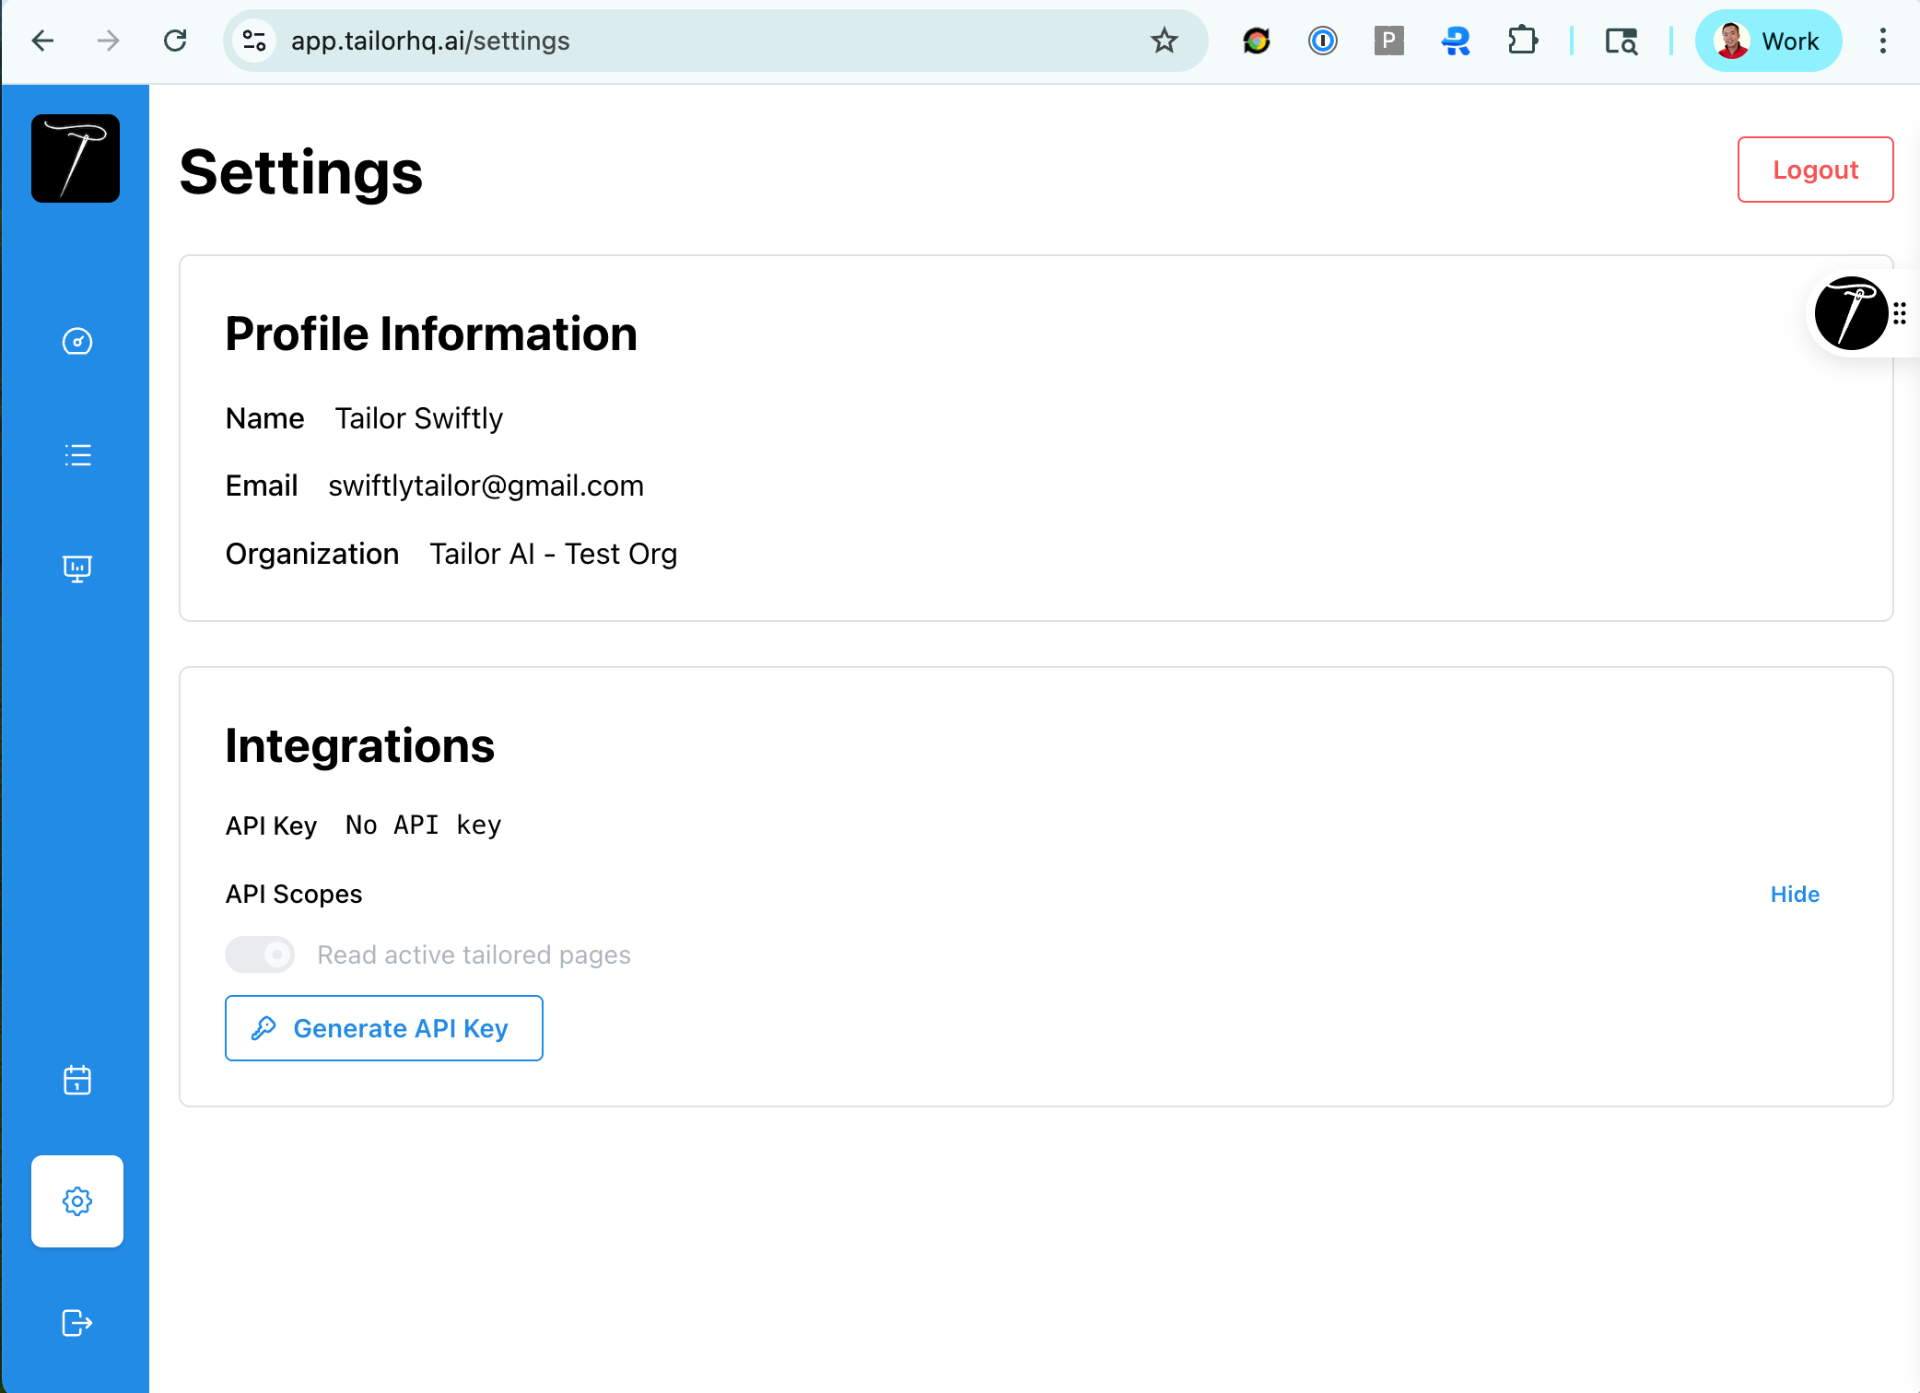
Task: Open site information via the tune icon in address bar
Action: click(x=253, y=40)
